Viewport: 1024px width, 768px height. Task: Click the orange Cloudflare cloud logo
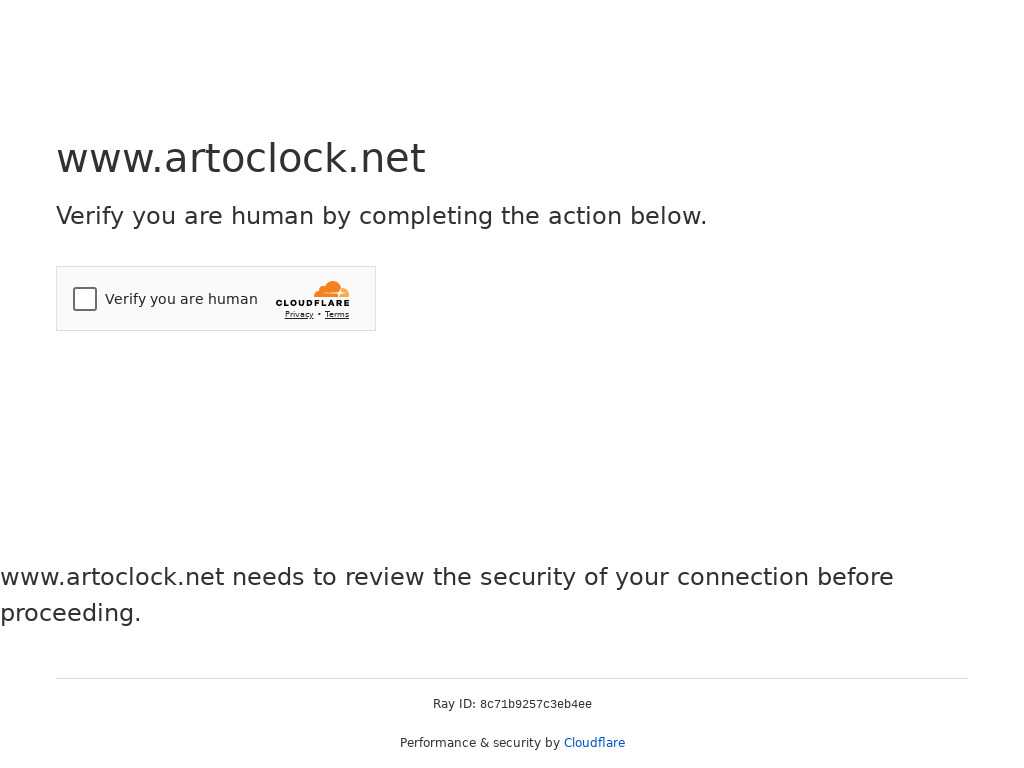point(331,290)
